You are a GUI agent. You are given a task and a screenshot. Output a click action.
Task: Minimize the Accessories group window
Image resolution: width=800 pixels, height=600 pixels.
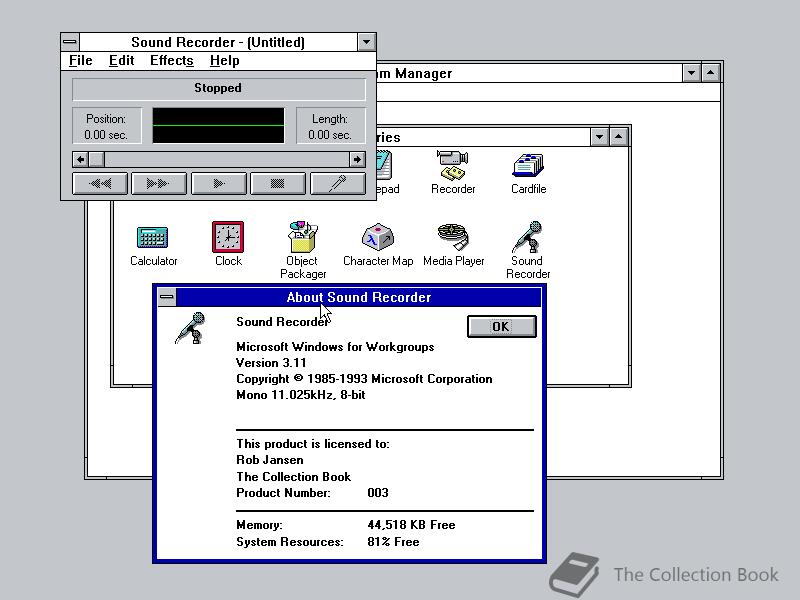(599, 137)
